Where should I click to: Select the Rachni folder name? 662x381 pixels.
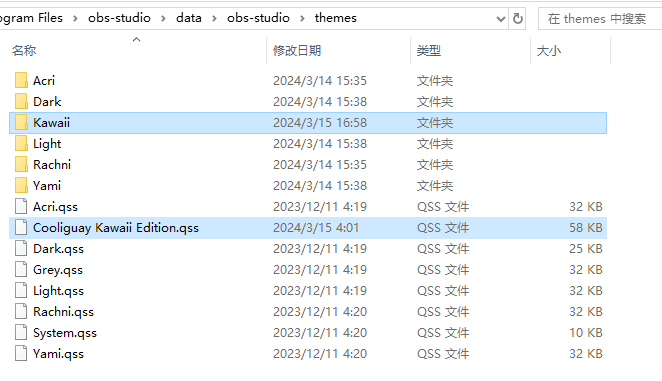pos(52,164)
